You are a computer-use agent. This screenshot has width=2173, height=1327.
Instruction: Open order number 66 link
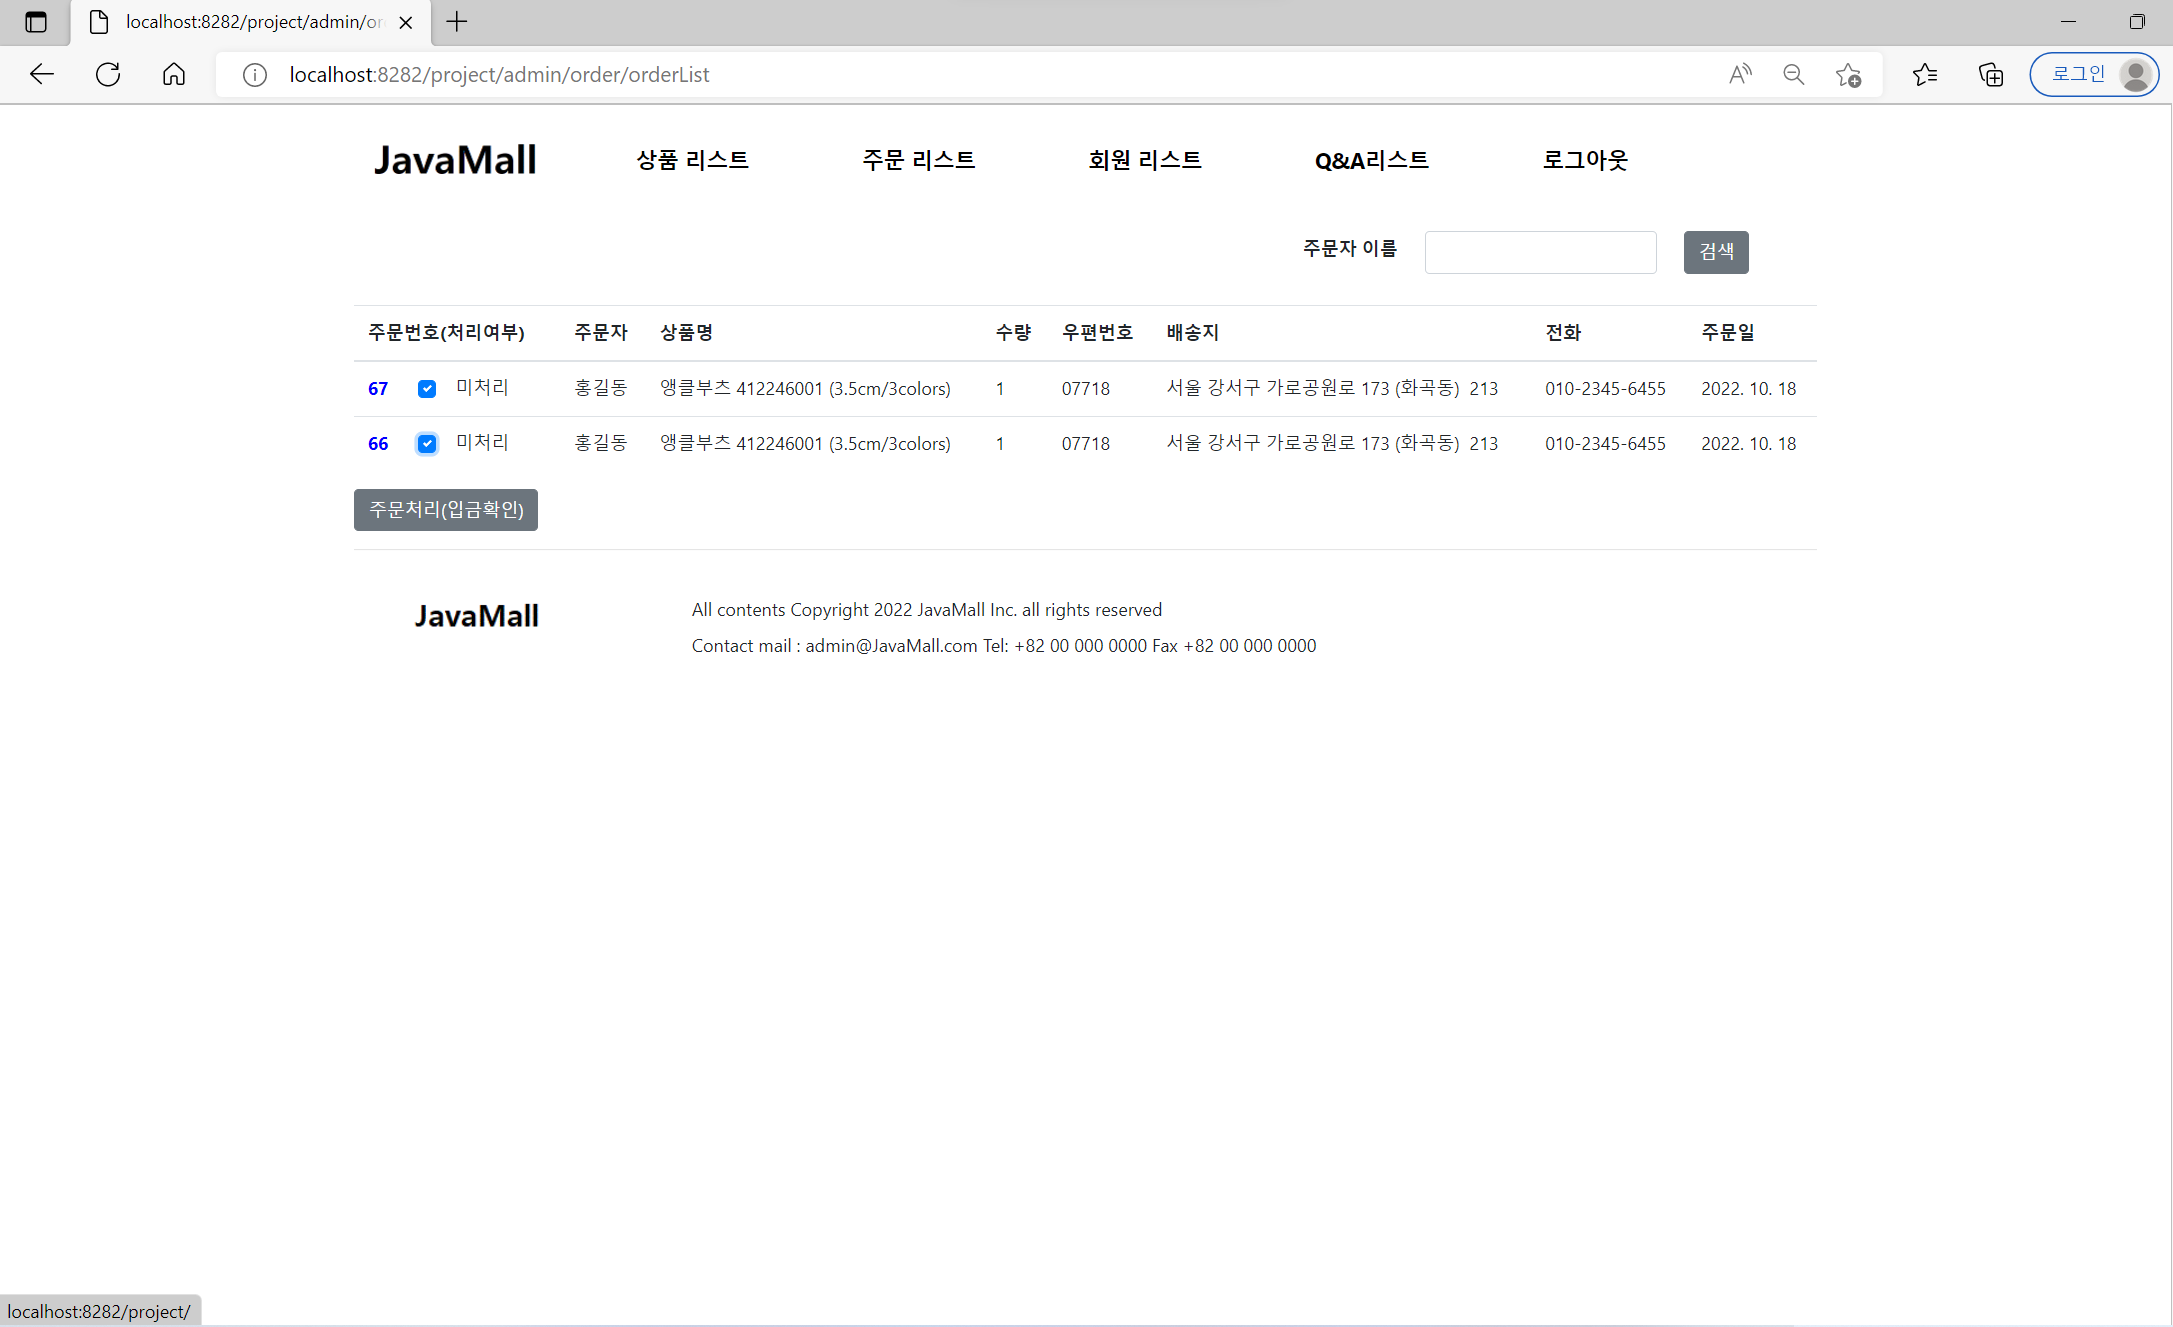coord(378,444)
